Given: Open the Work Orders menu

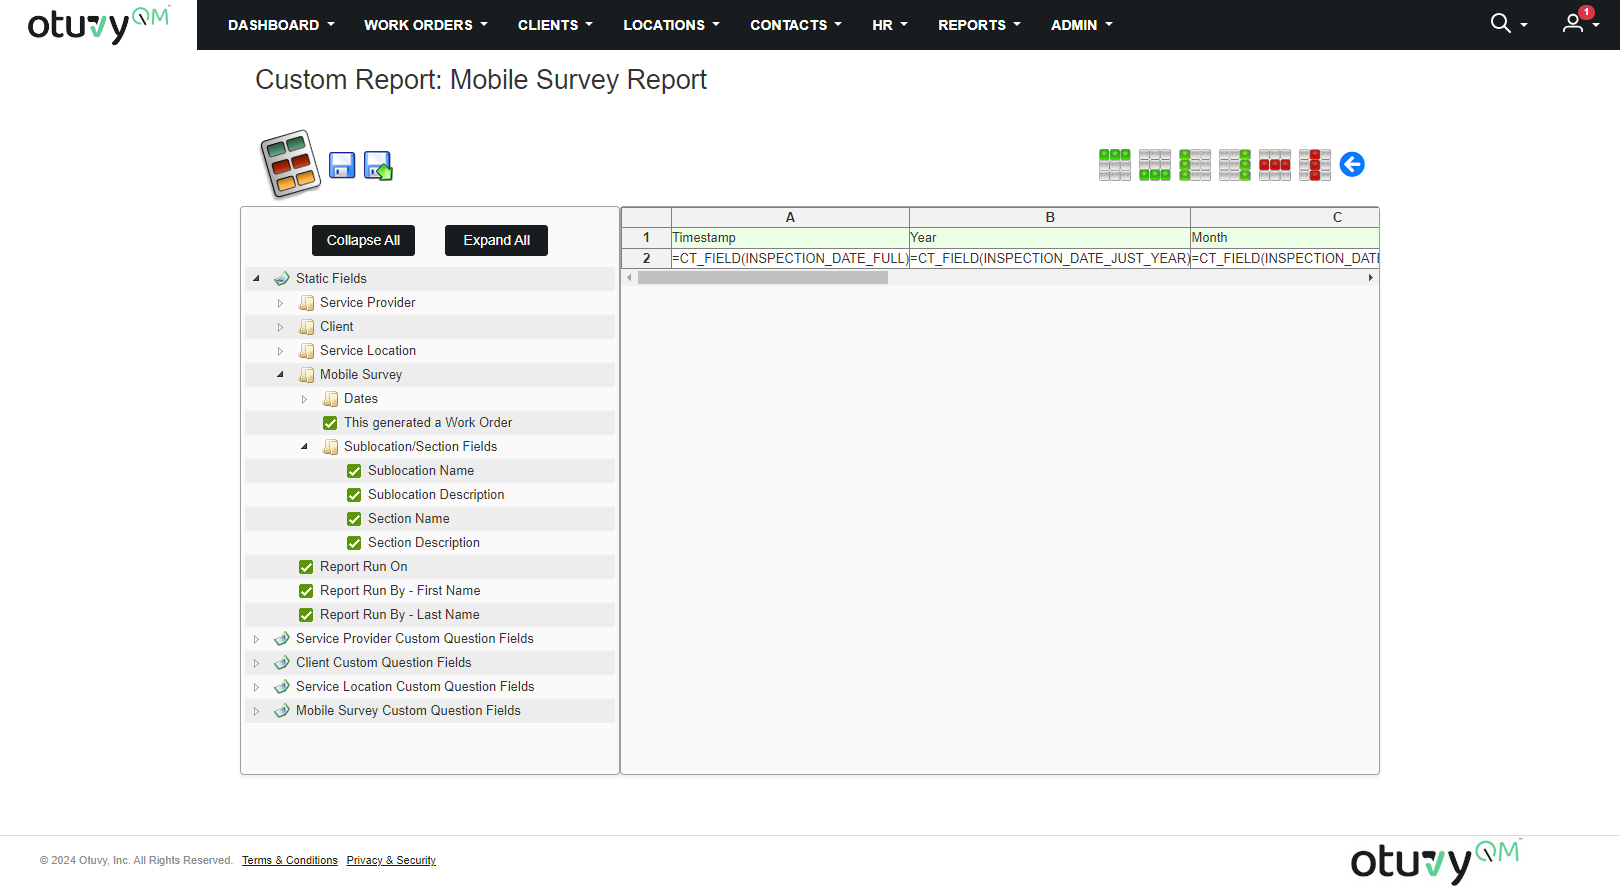Looking at the screenshot, I should tap(426, 25).
